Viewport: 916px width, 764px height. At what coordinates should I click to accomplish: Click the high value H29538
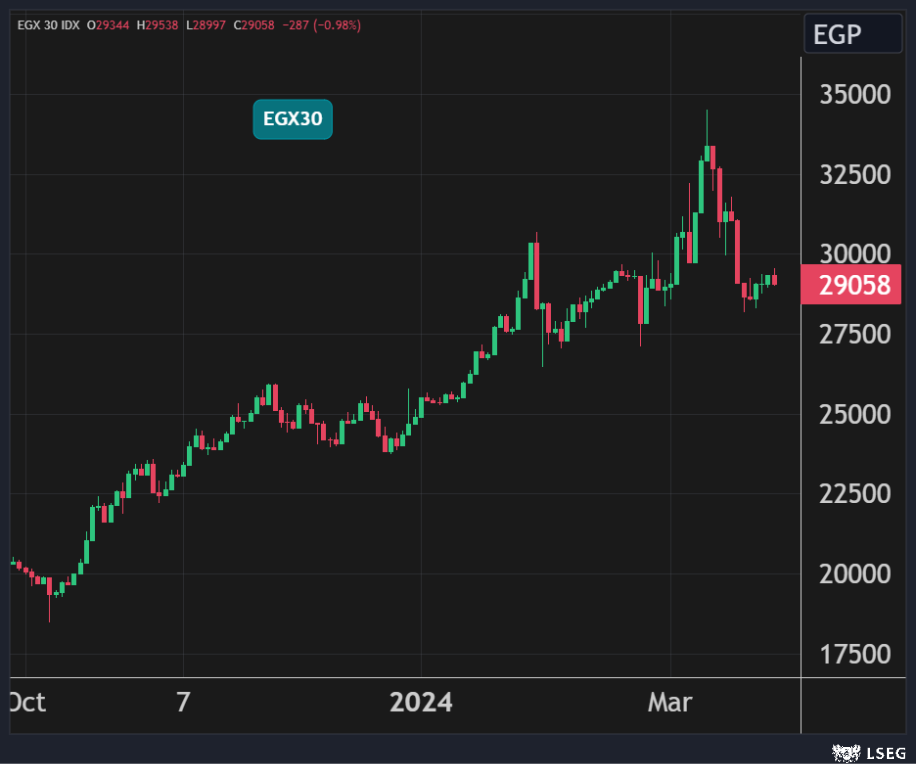[x=159, y=23]
